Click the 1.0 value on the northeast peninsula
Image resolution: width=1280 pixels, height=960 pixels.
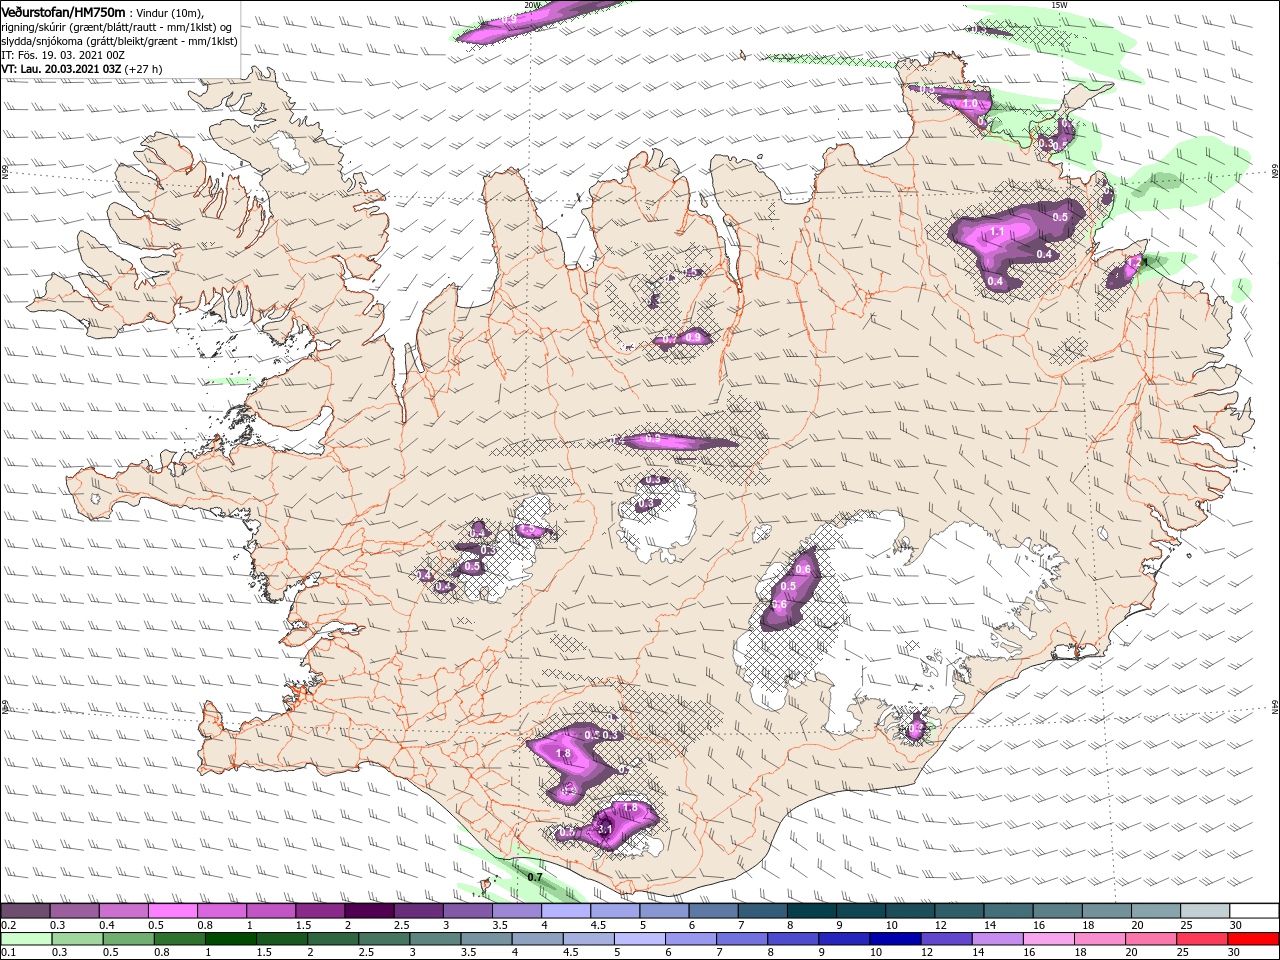coord(969,103)
